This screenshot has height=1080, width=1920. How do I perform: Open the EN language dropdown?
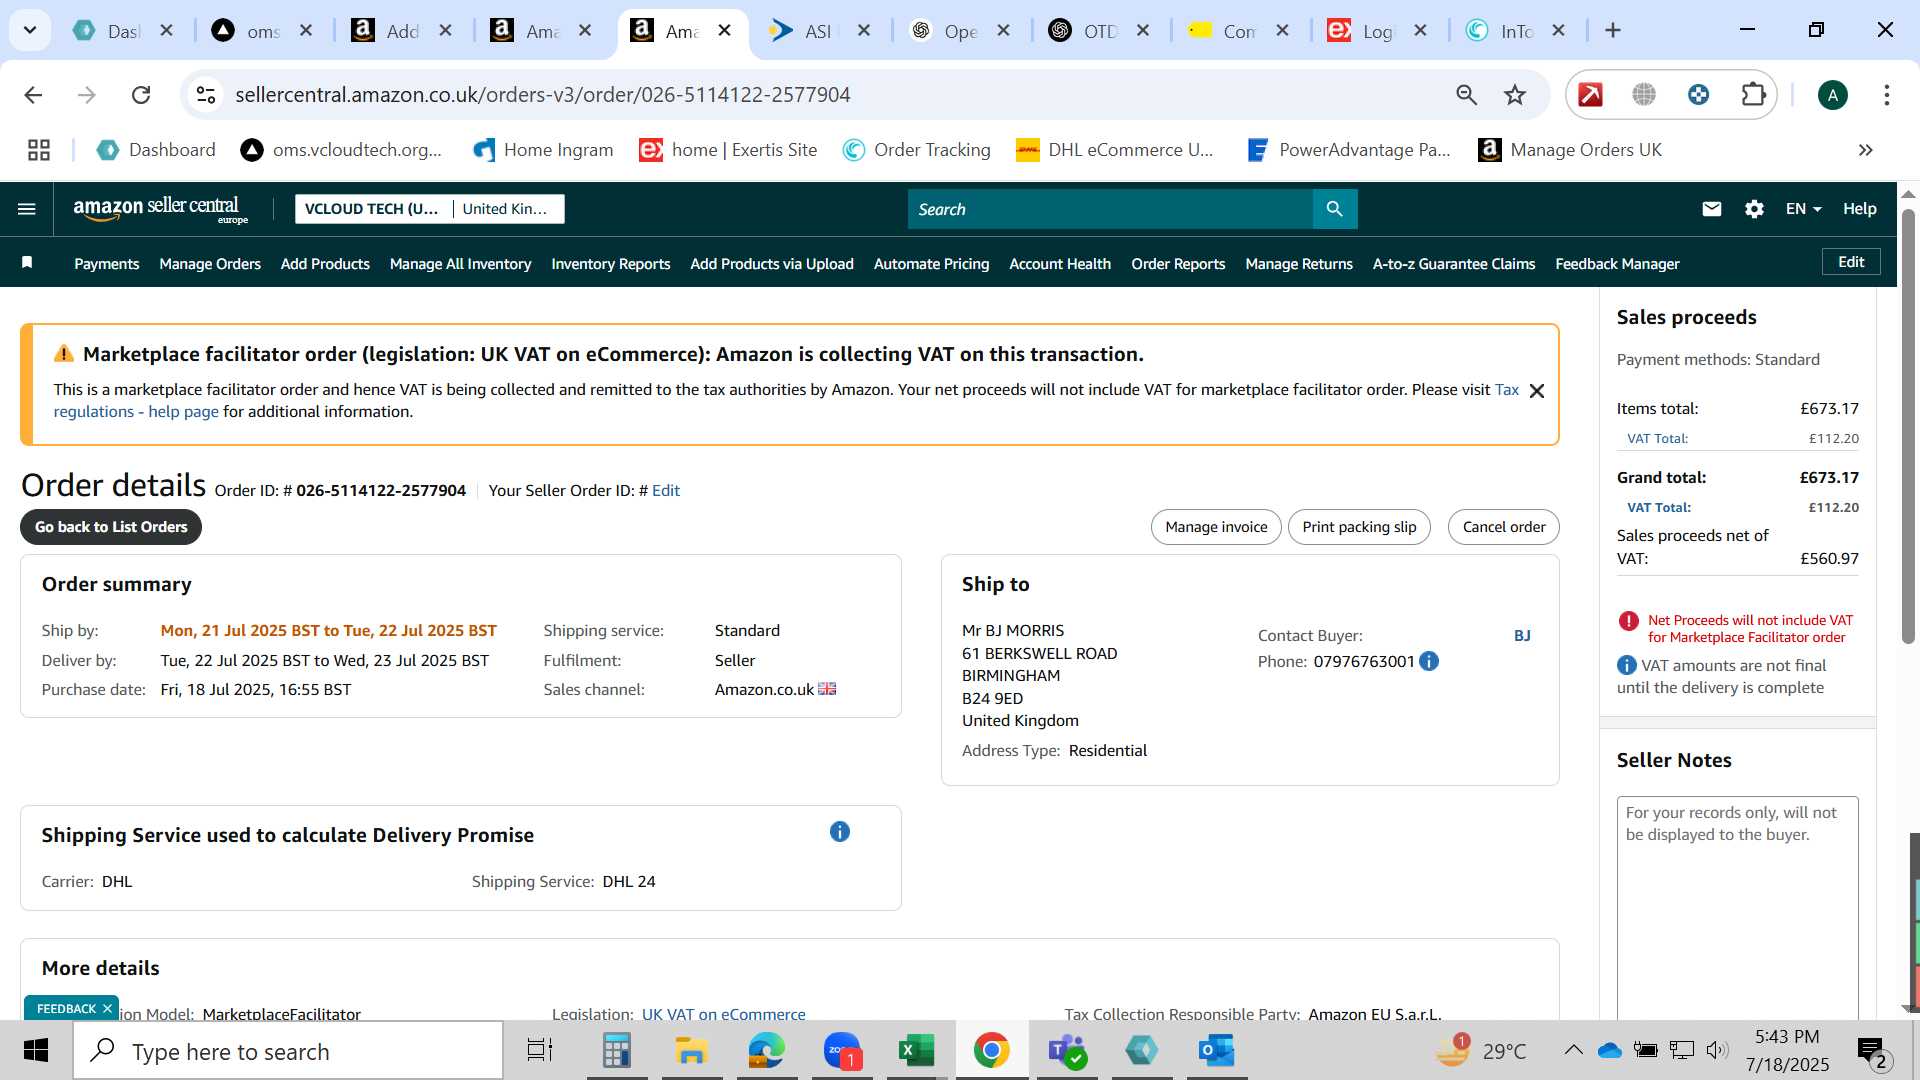pos(1803,209)
